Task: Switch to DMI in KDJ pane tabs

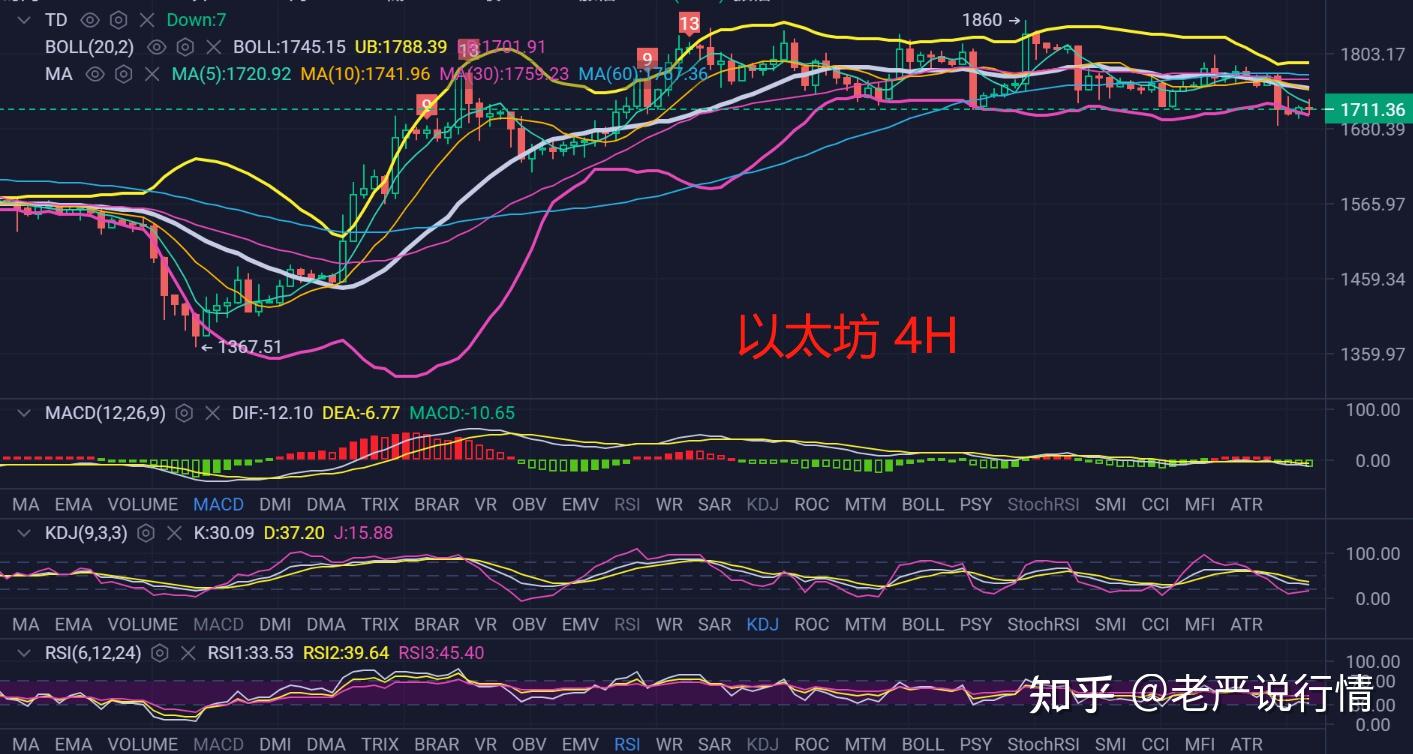Action: click(275, 624)
